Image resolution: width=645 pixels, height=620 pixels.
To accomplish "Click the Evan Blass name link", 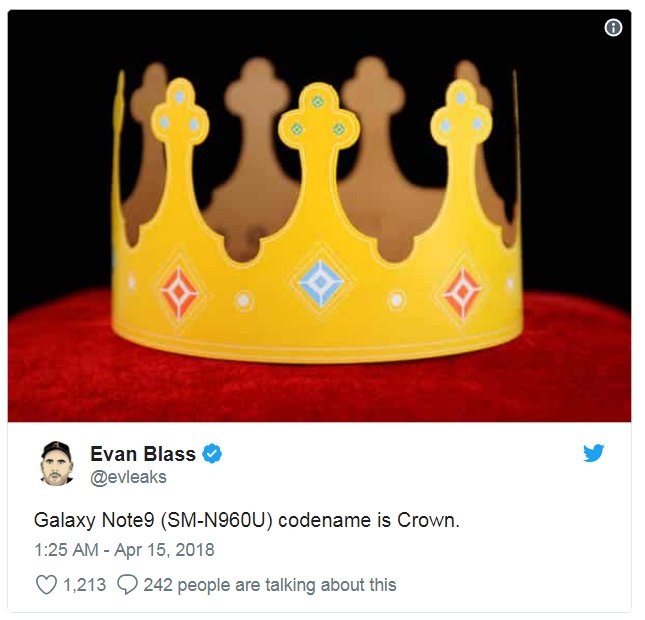I will click(x=143, y=455).
